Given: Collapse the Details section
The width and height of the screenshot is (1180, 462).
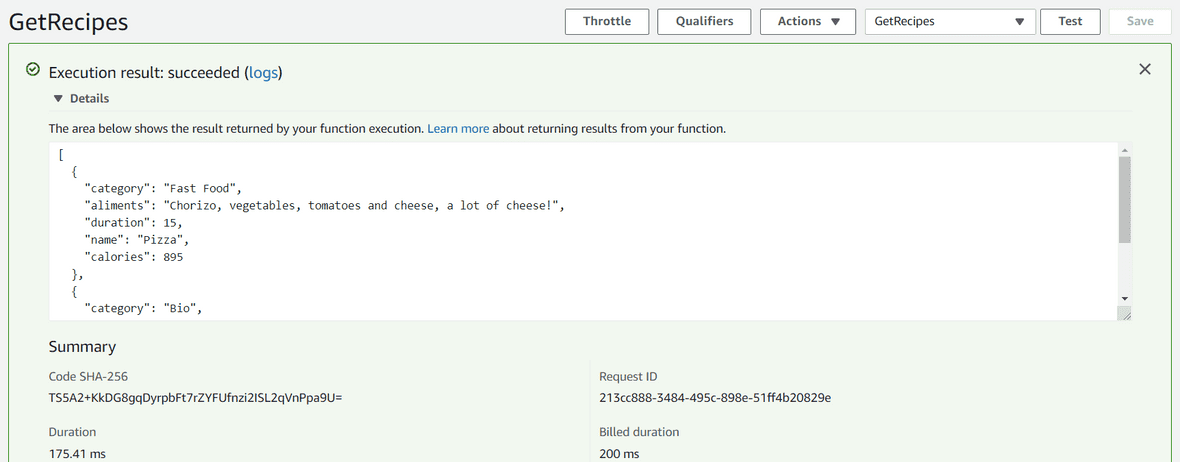Looking at the screenshot, I should 59,99.
